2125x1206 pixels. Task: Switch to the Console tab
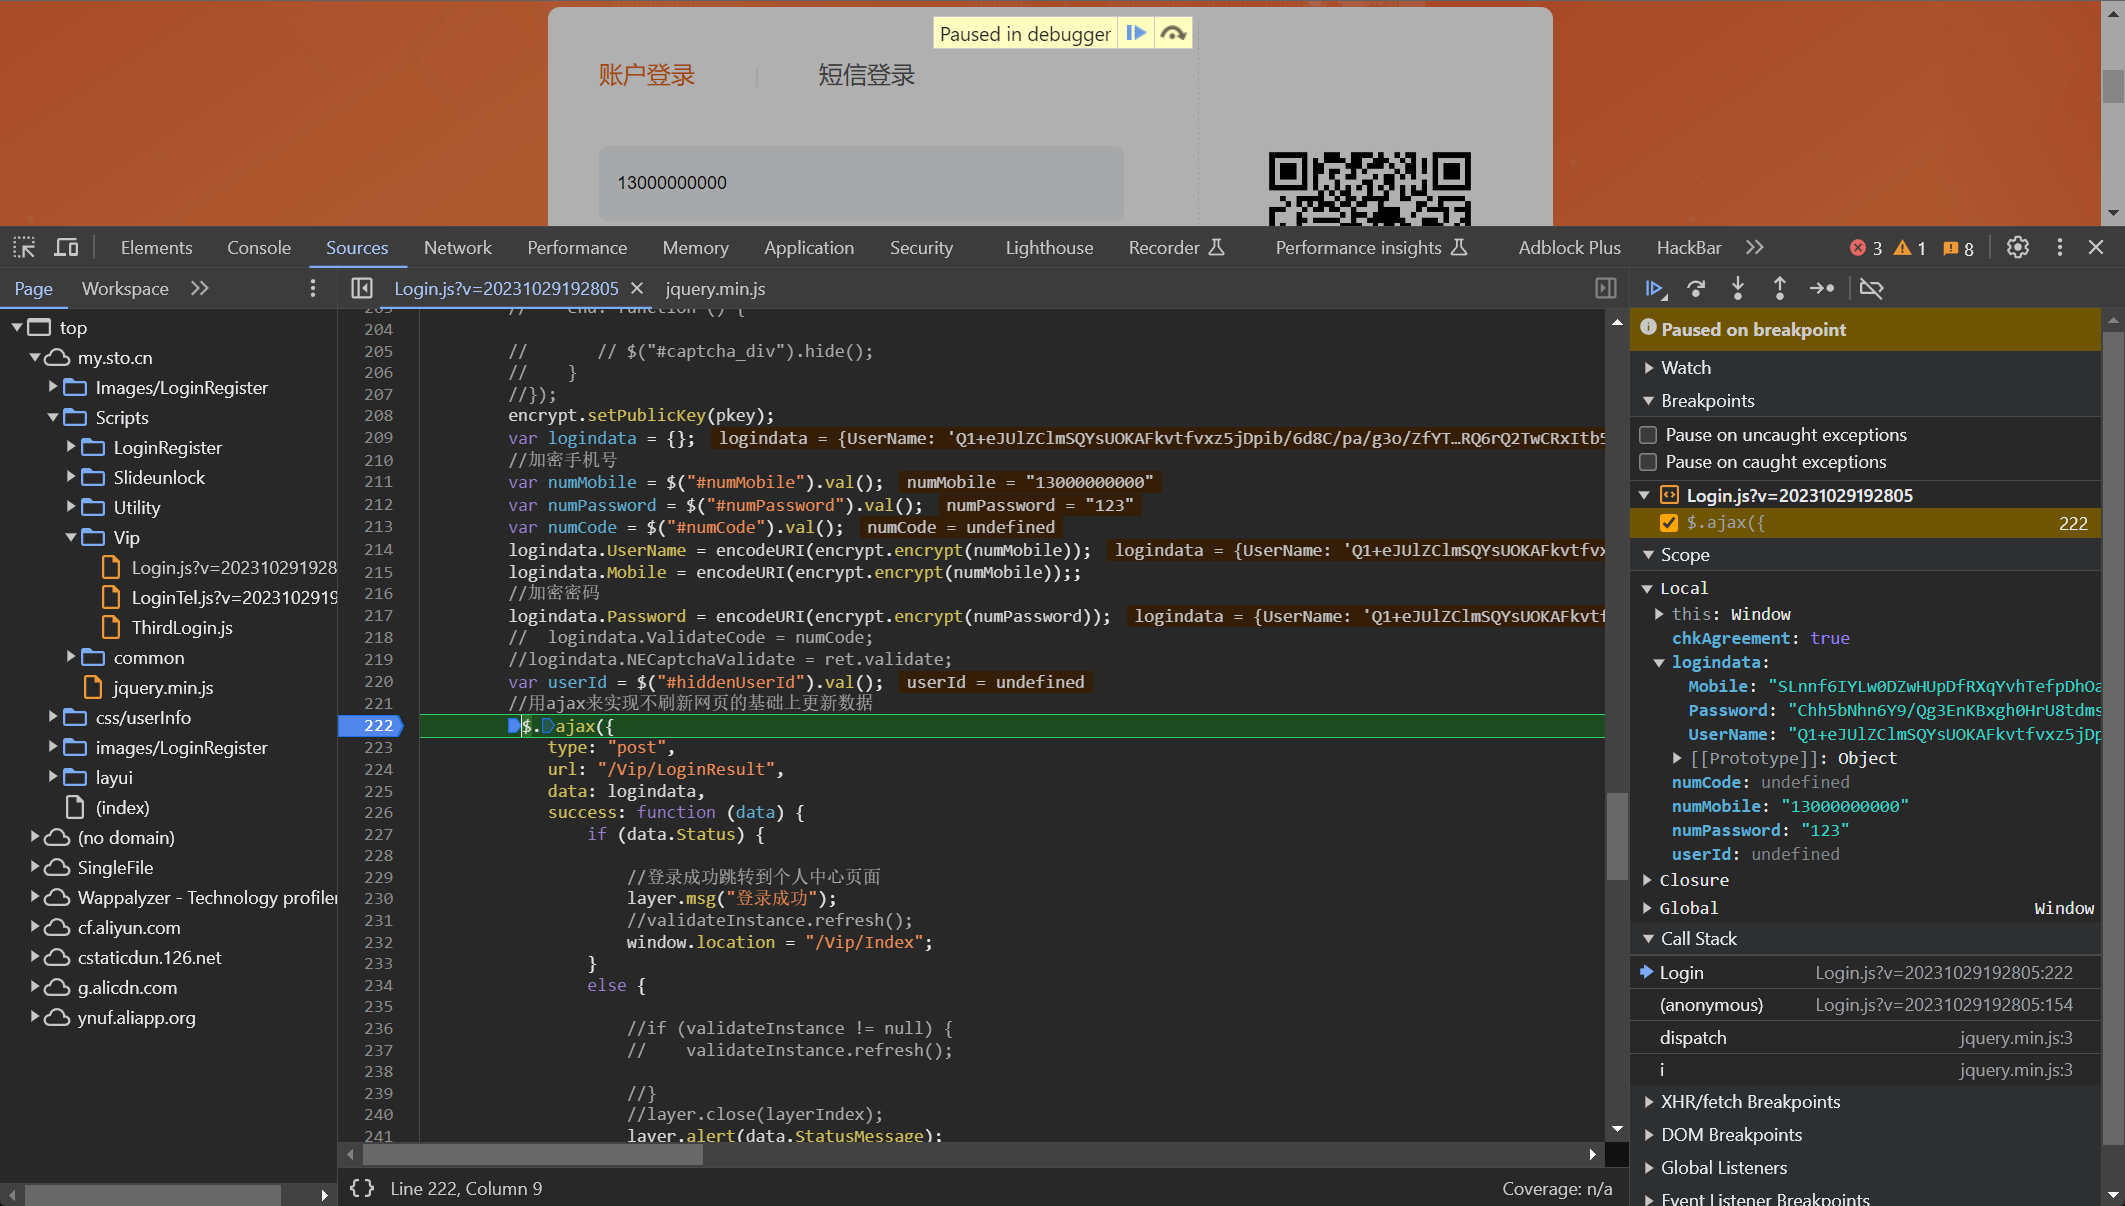pos(259,247)
